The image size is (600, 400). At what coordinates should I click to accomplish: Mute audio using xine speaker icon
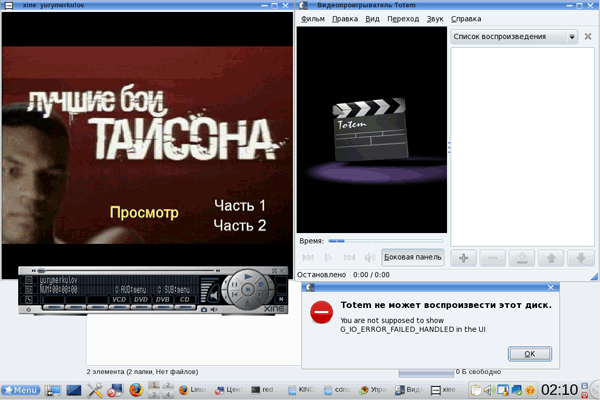point(214,310)
